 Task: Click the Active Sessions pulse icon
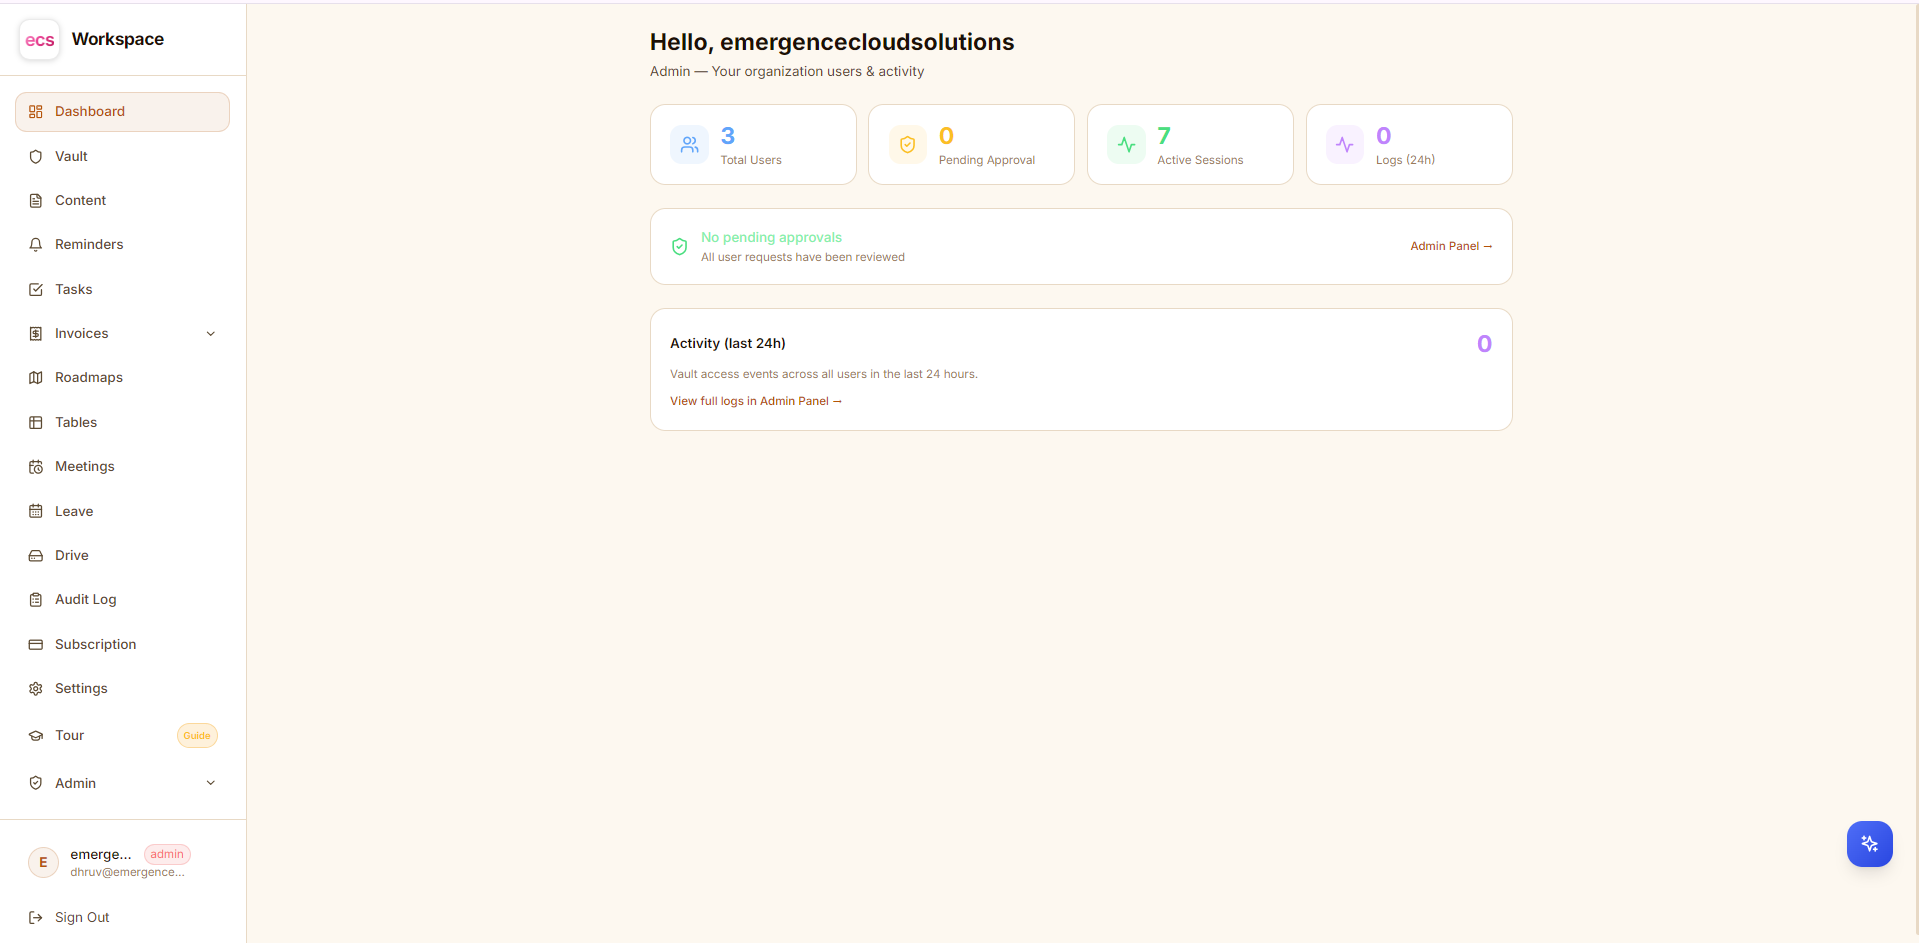coord(1127,145)
